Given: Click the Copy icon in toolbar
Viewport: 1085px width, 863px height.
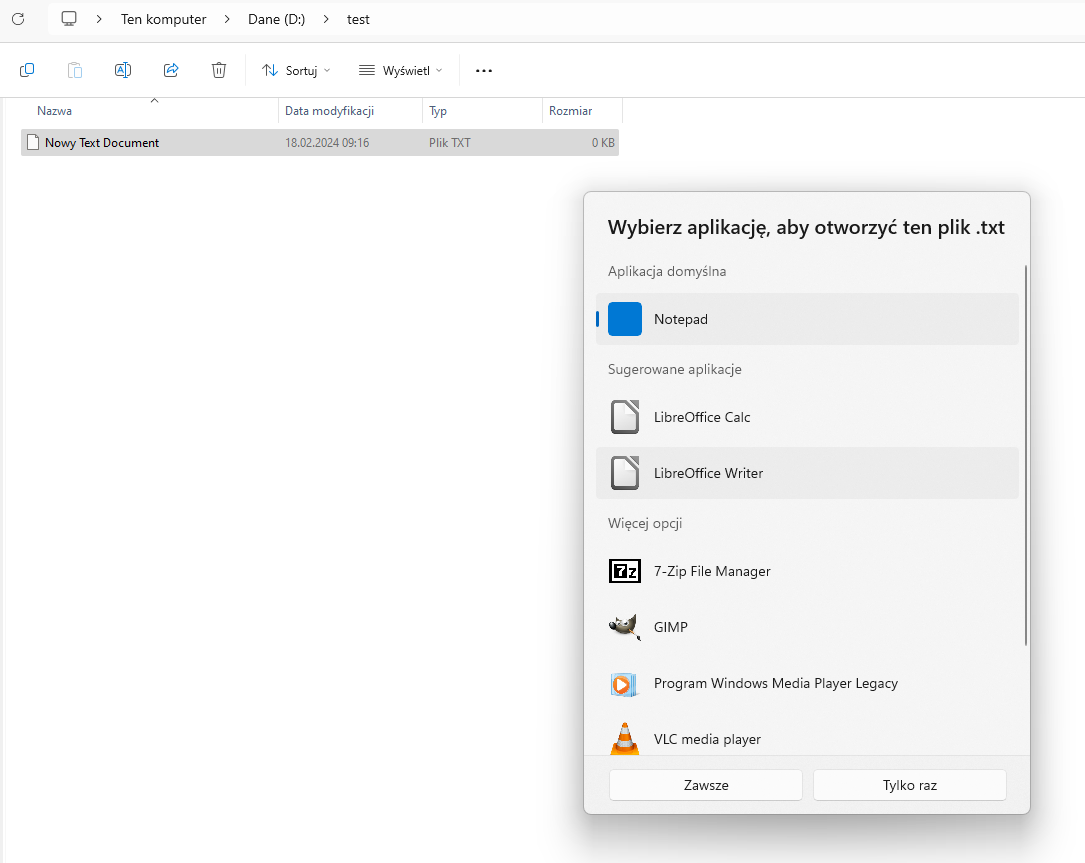Looking at the screenshot, I should click(x=27, y=70).
